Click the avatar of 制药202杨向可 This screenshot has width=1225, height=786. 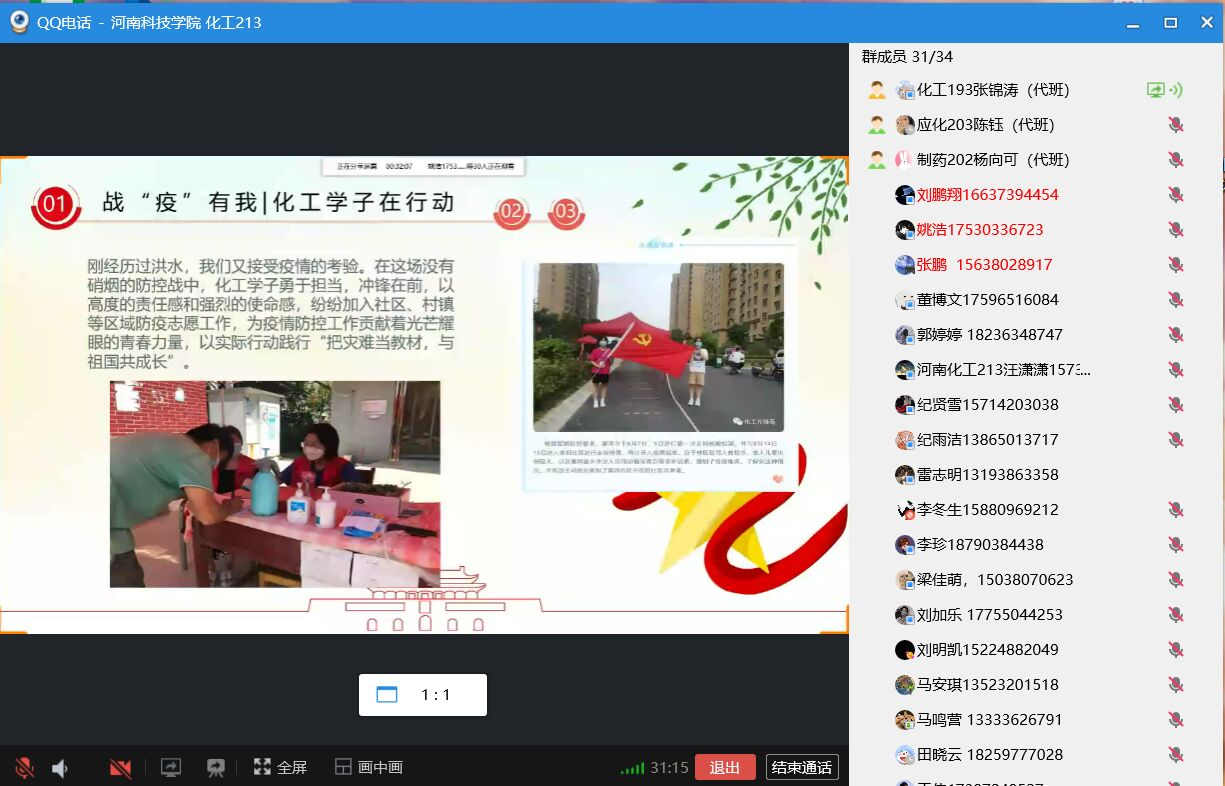905,160
